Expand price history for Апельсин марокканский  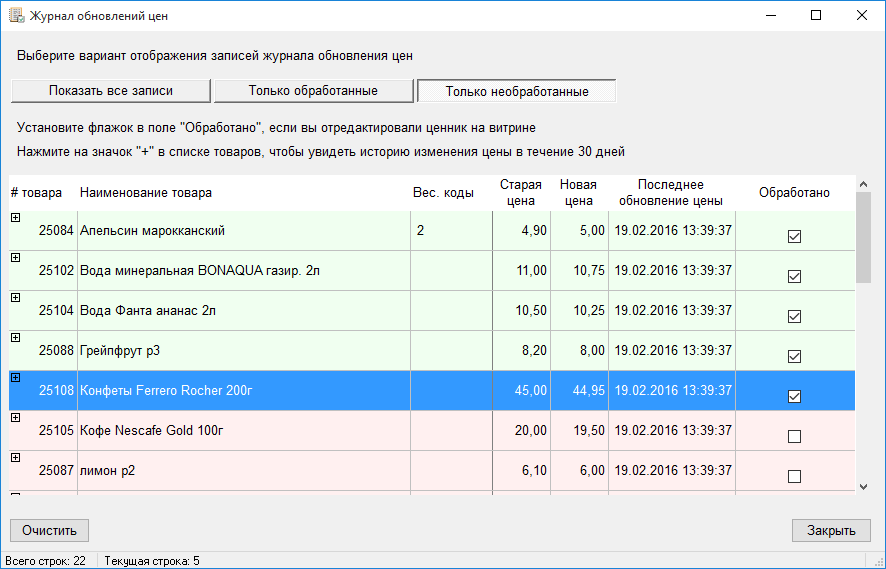[x=15, y=217]
